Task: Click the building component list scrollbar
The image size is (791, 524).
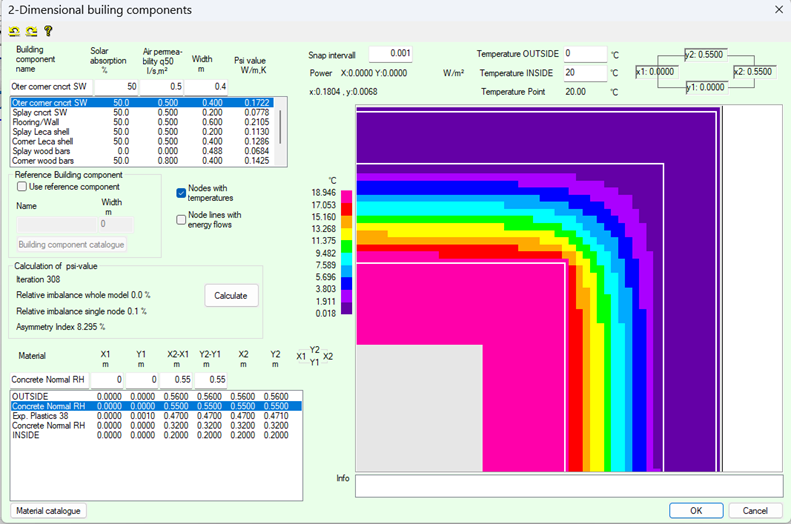Action: tap(280, 127)
